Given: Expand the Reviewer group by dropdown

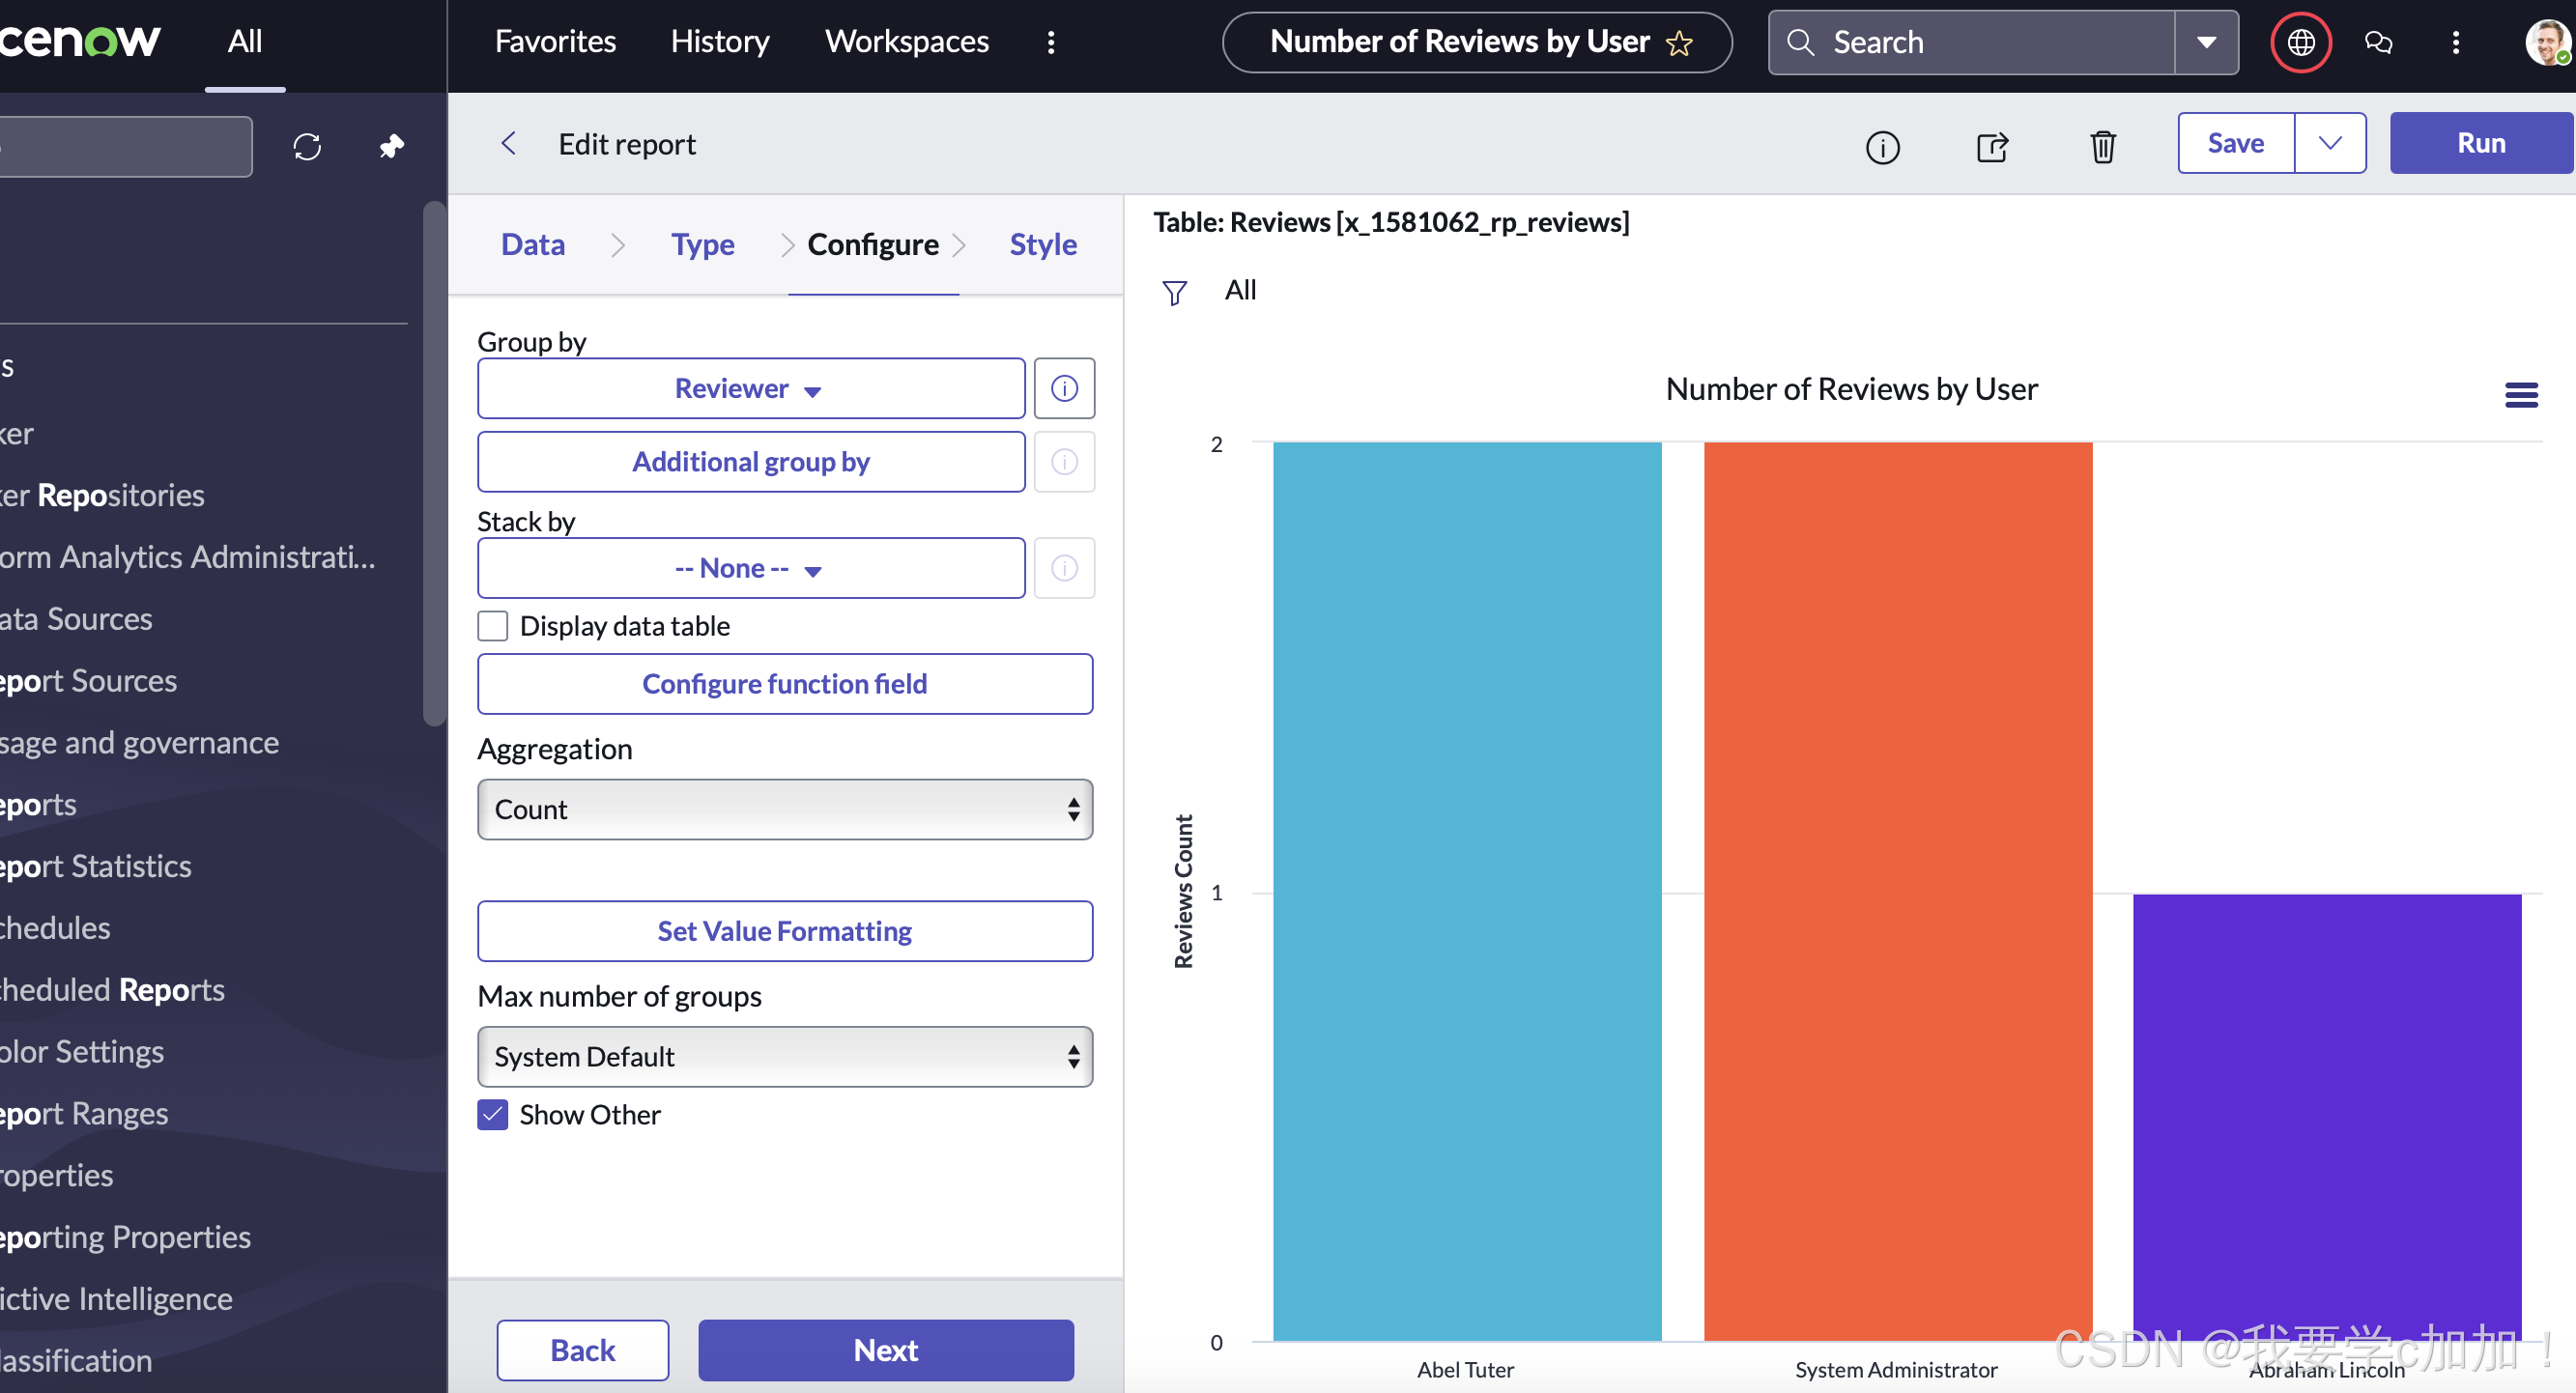Looking at the screenshot, I should 750,388.
